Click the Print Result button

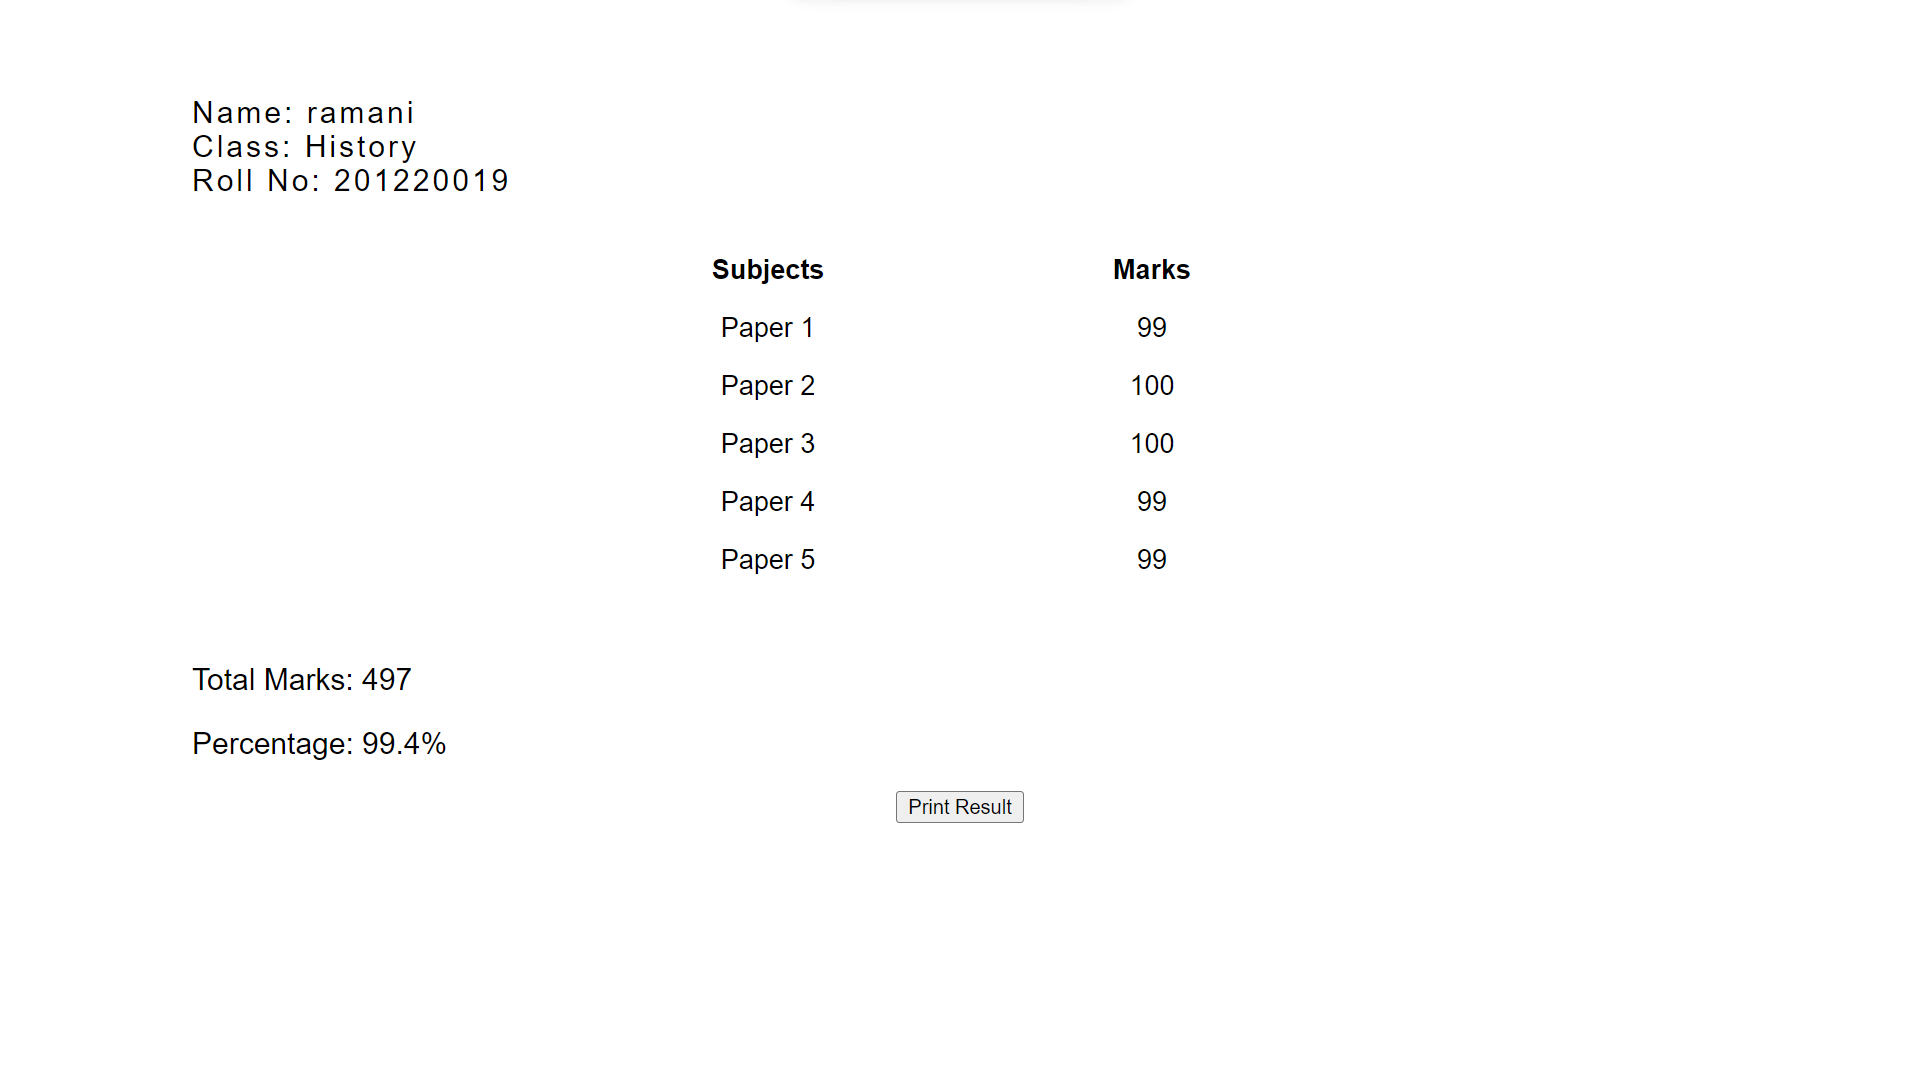coord(959,807)
